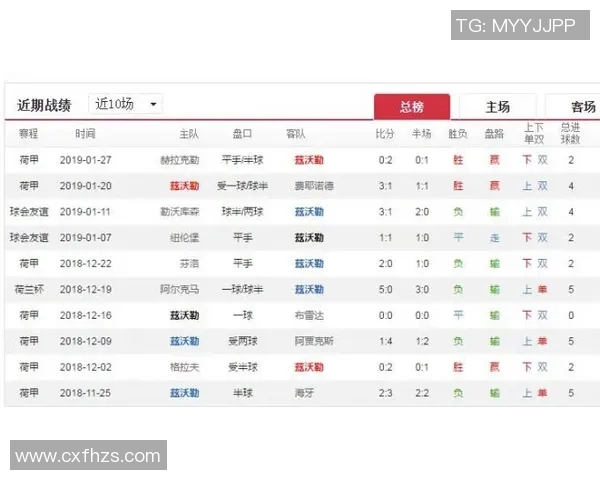Click total goals 0 in the 布雷达 row
This screenshot has width=600, height=480.
[571, 315]
